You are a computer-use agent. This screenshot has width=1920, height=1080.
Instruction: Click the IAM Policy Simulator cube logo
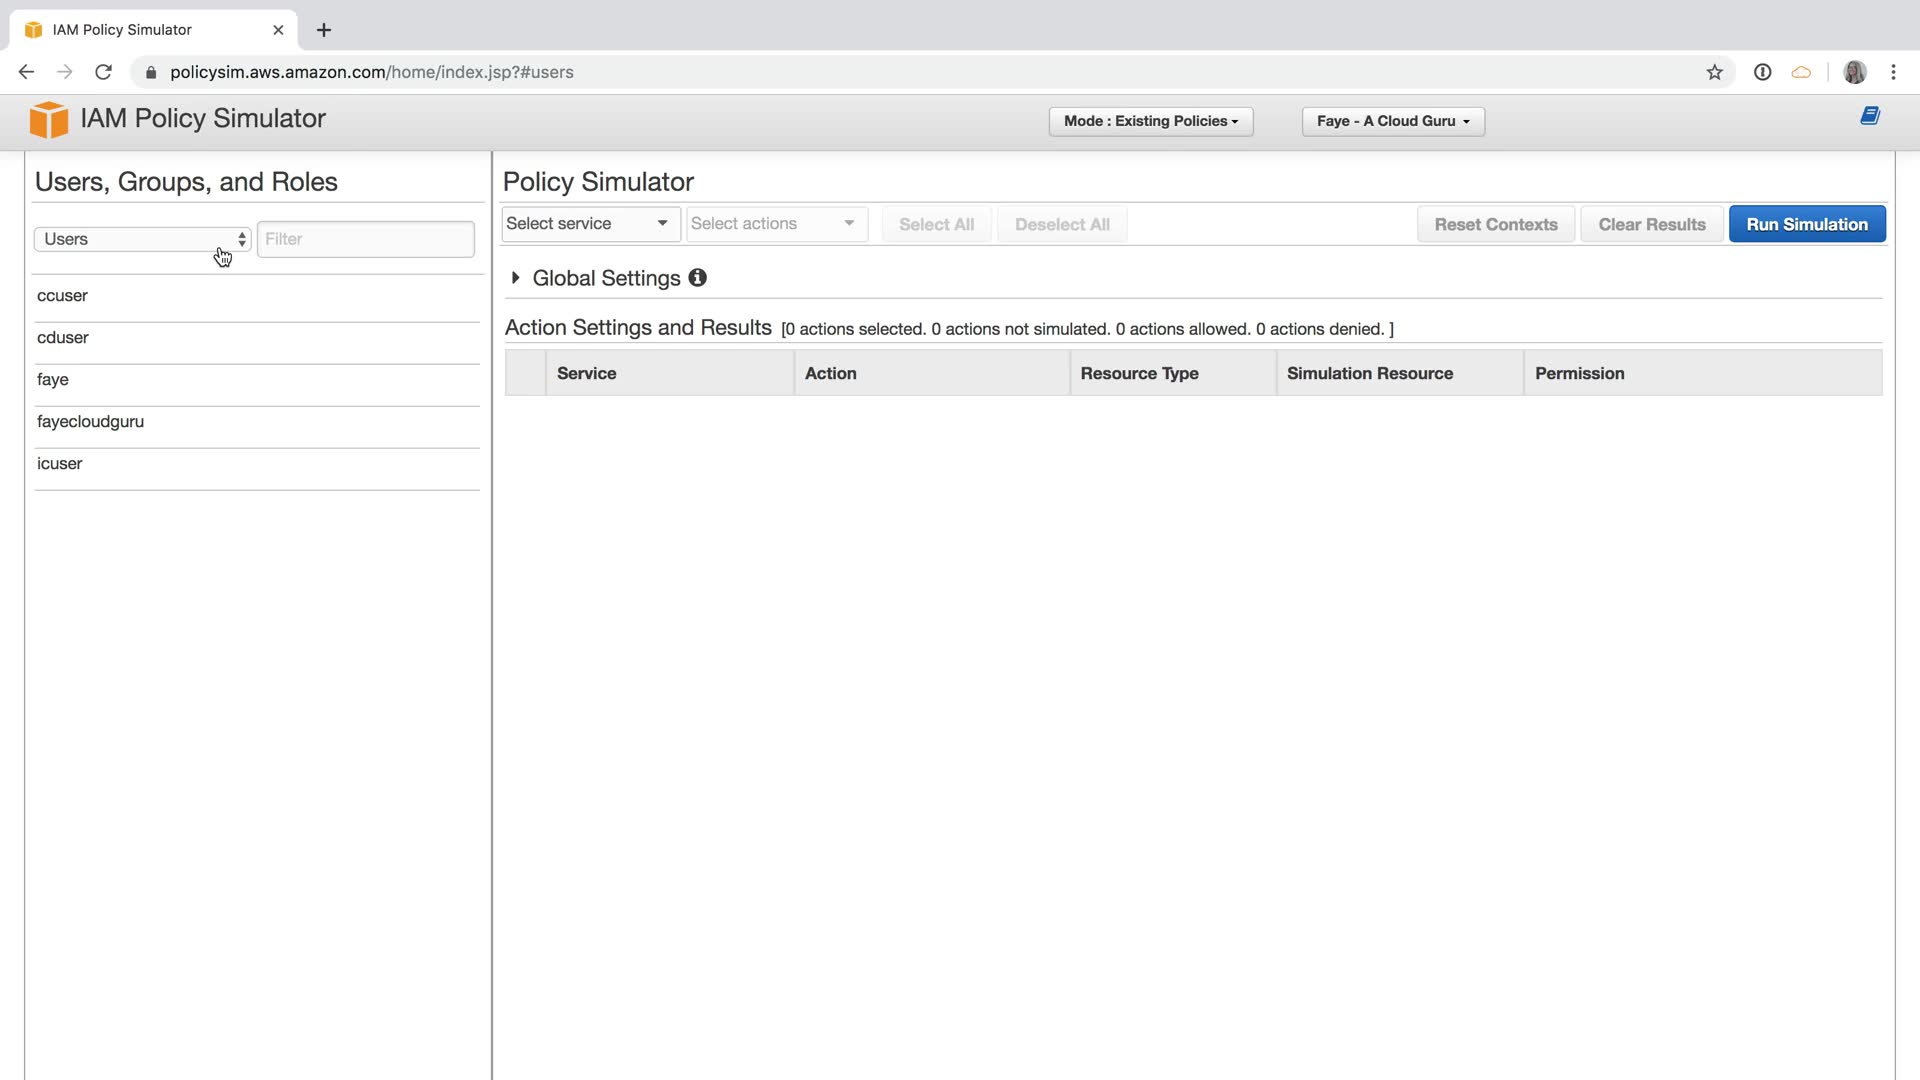tap(48, 120)
